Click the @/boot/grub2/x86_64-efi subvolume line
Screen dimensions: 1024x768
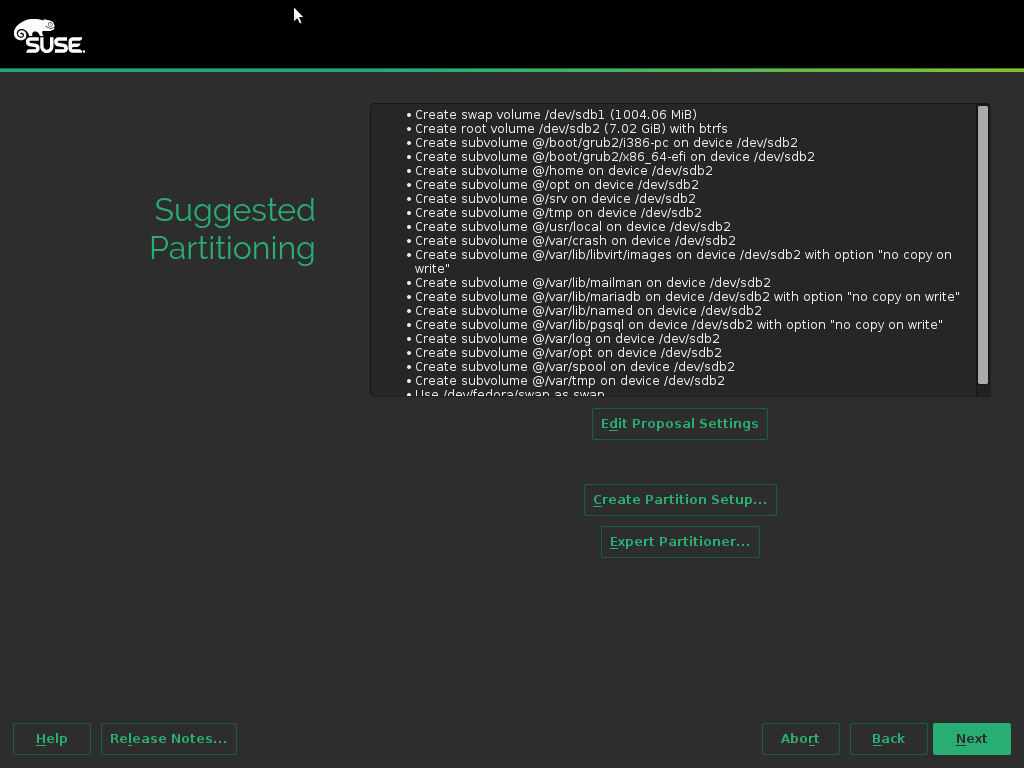coord(615,157)
